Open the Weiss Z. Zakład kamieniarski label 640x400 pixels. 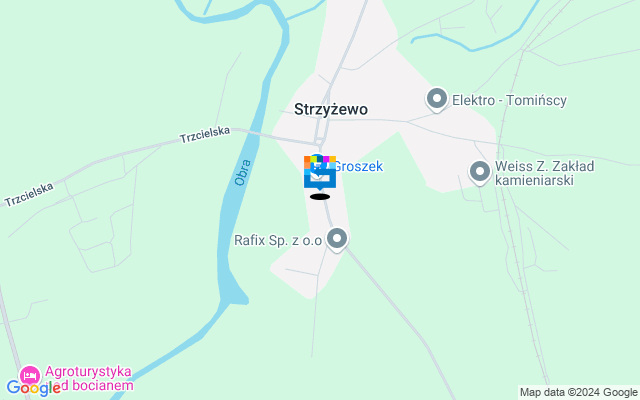click(x=544, y=173)
